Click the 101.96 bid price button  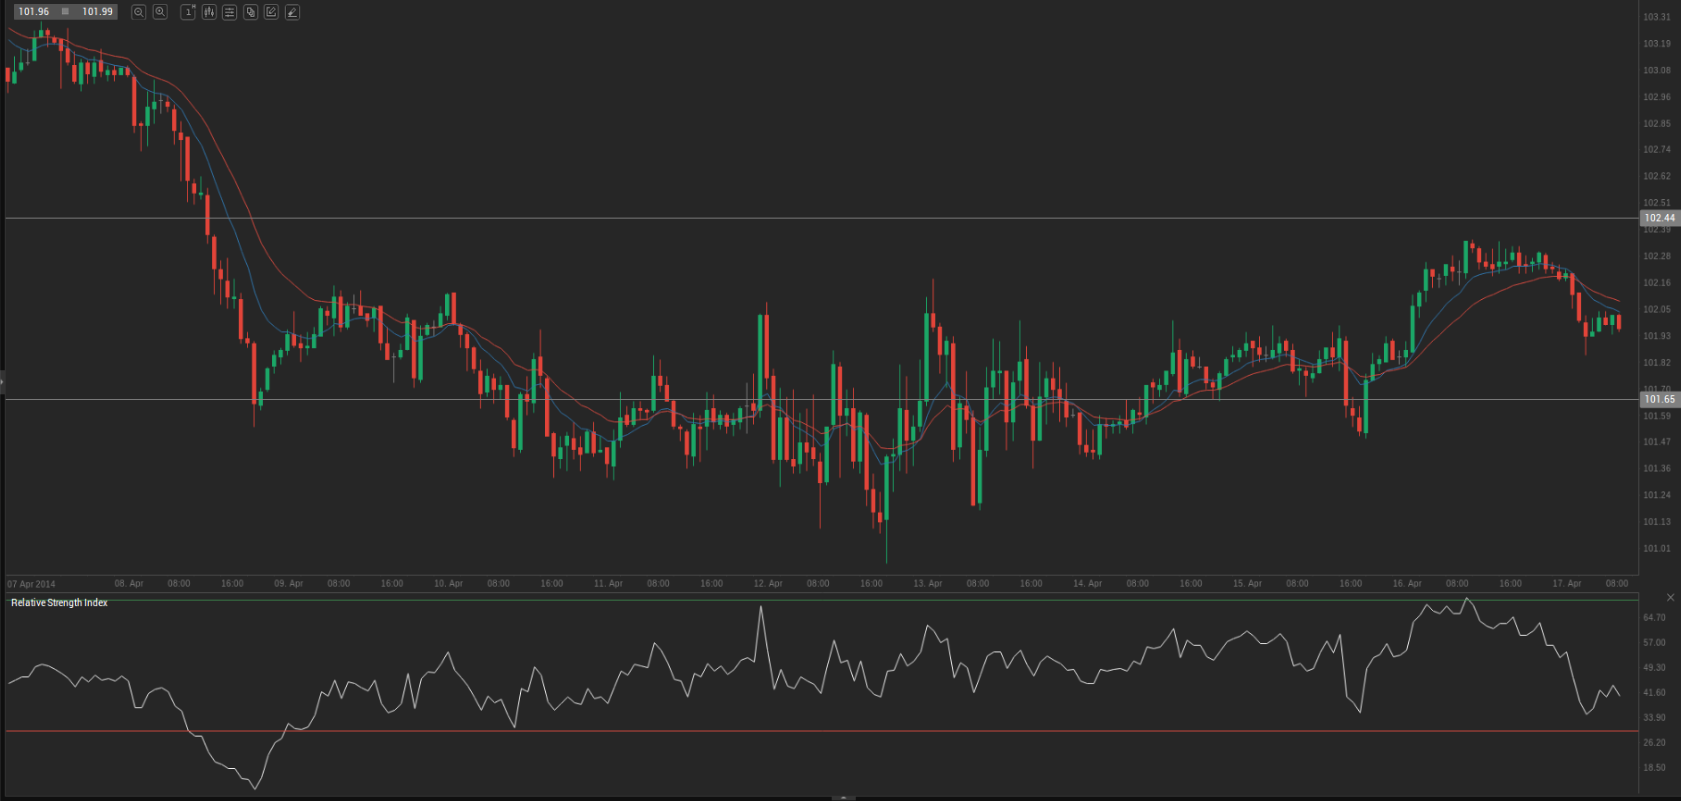click(34, 12)
